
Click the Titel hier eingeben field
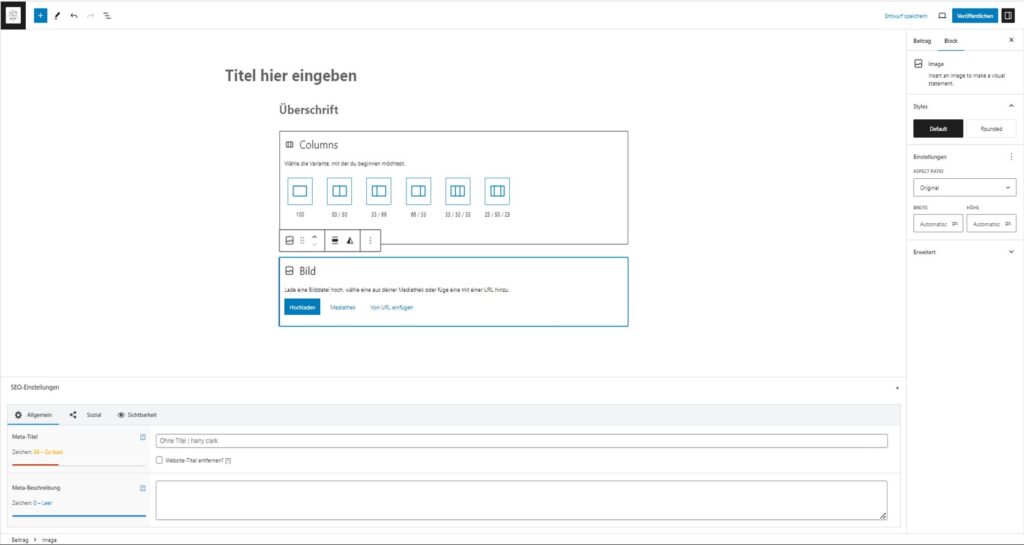click(x=291, y=76)
